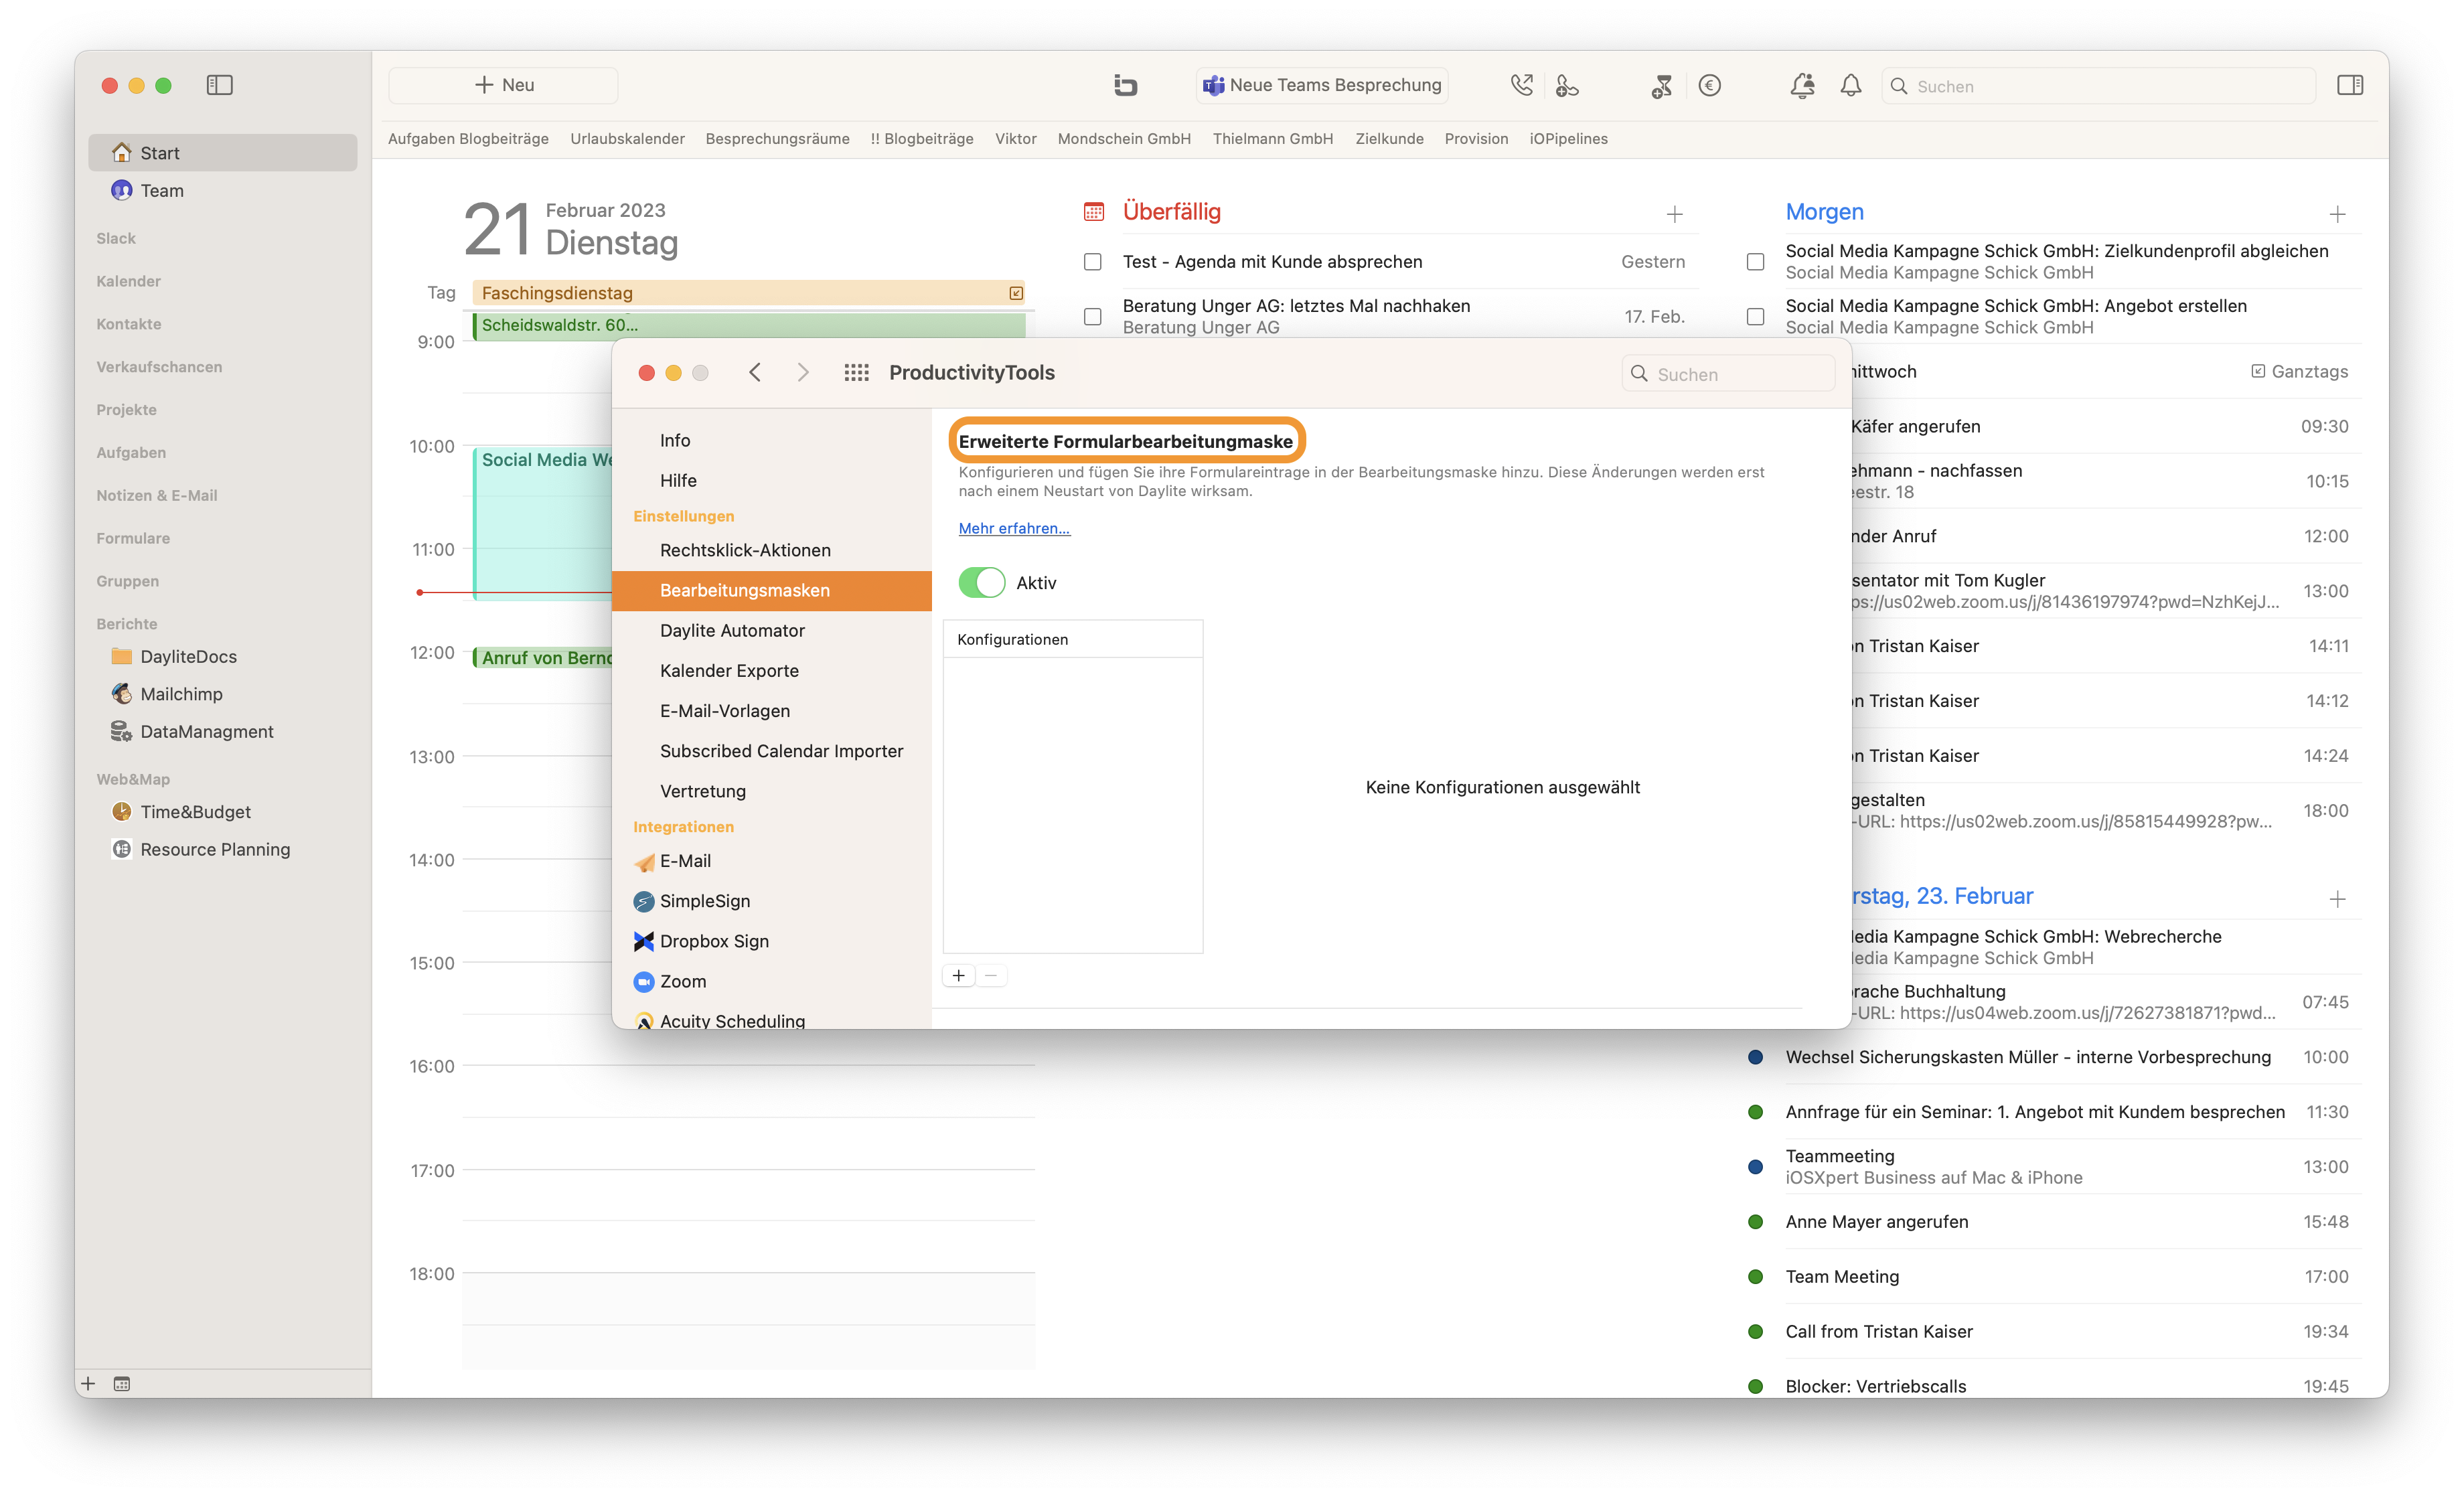Go forward in ProductivityTools window
Image resolution: width=2464 pixels, height=1497 pixels.
[803, 373]
